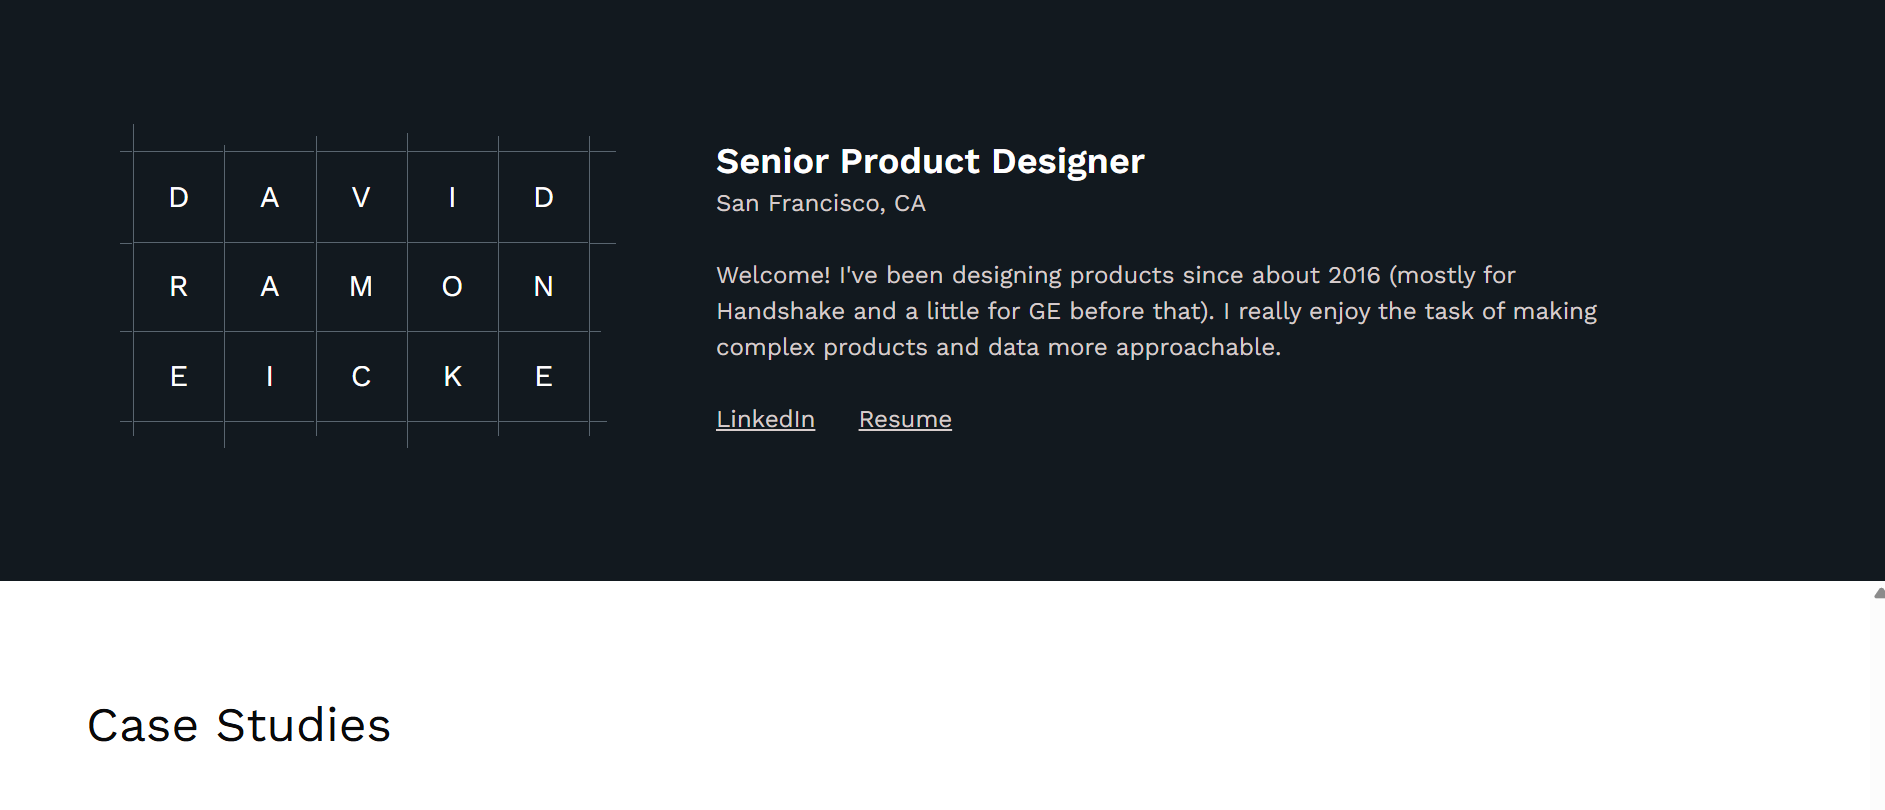
Task: Click the scrollbar up arrow
Action: coord(1879,593)
